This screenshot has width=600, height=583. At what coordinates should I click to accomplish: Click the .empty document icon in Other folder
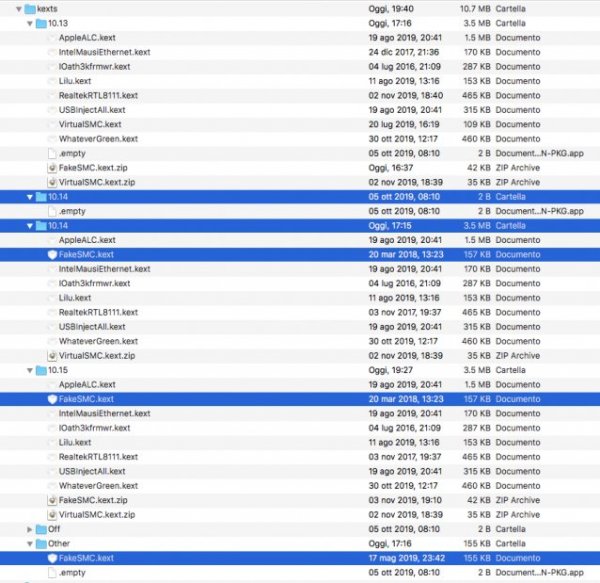tap(52, 573)
